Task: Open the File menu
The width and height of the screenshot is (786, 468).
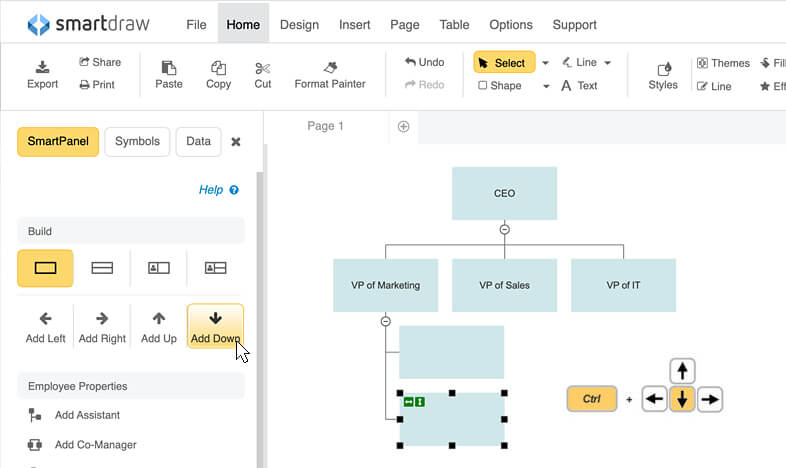Action: coord(196,25)
